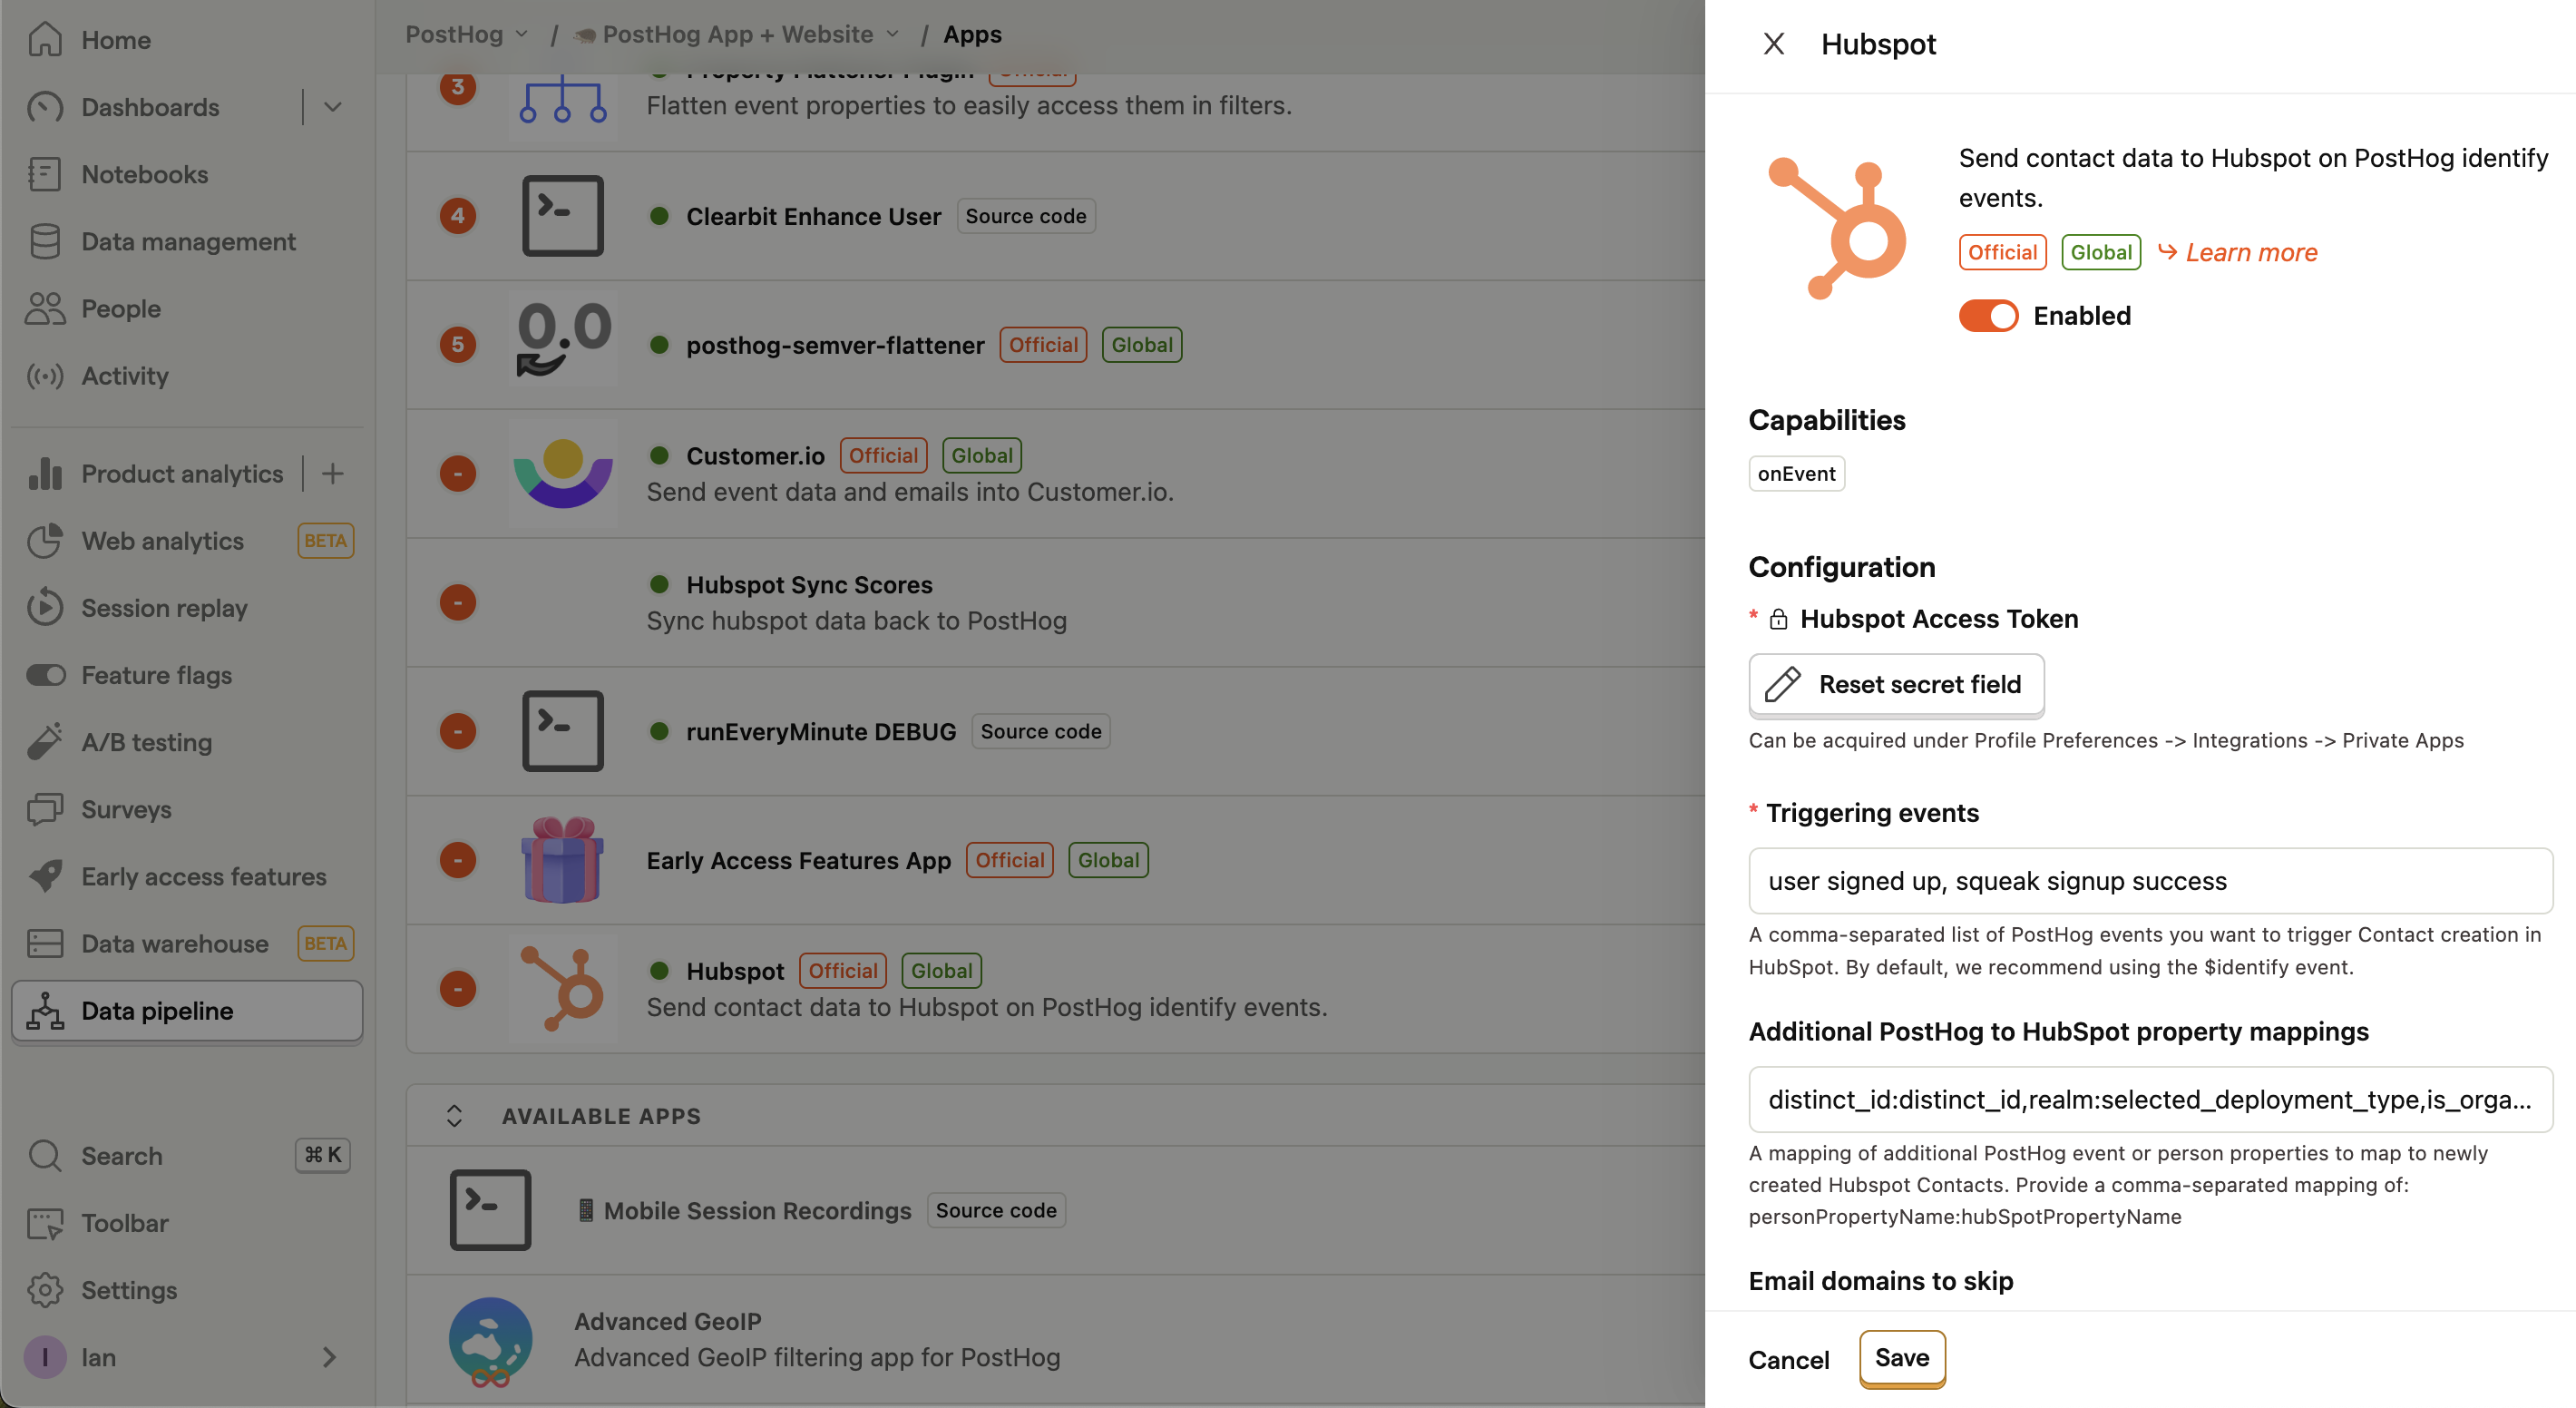Open Surveys in sidebar
Viewport: 2576px width, 1408px height.
pyautogui.click(x=126, y=808)
